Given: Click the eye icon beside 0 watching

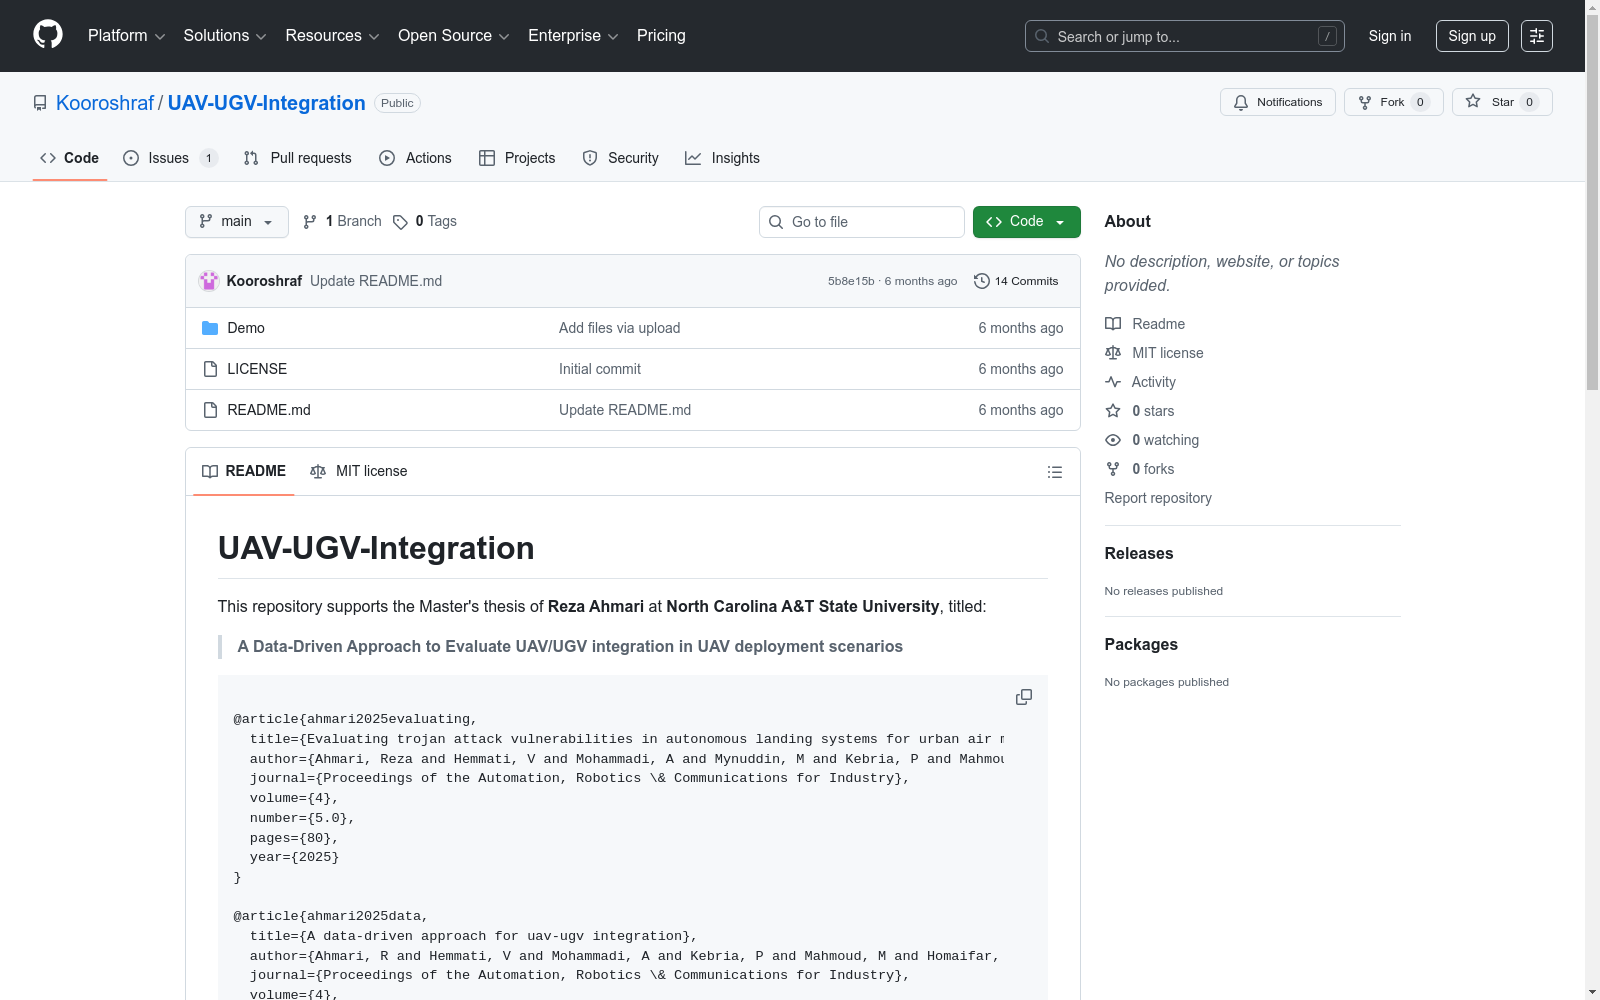Looking at the screenshot, I should [1113, 440].
